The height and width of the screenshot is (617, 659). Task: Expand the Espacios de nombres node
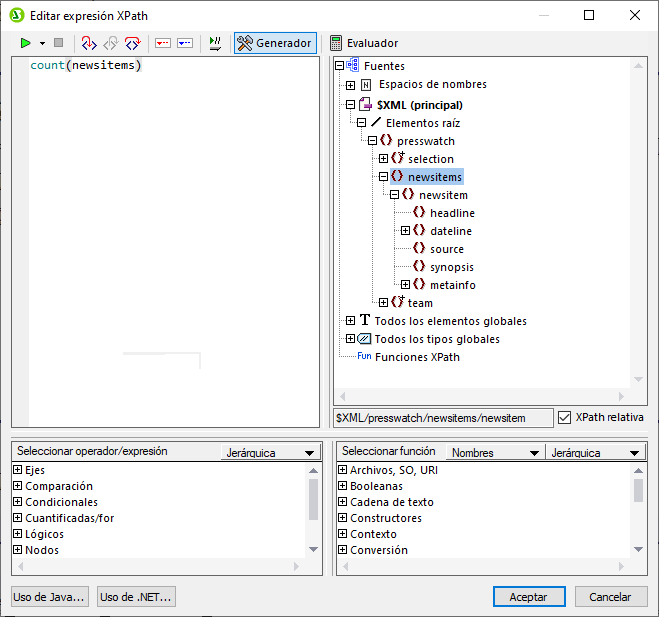pos(350,85)
